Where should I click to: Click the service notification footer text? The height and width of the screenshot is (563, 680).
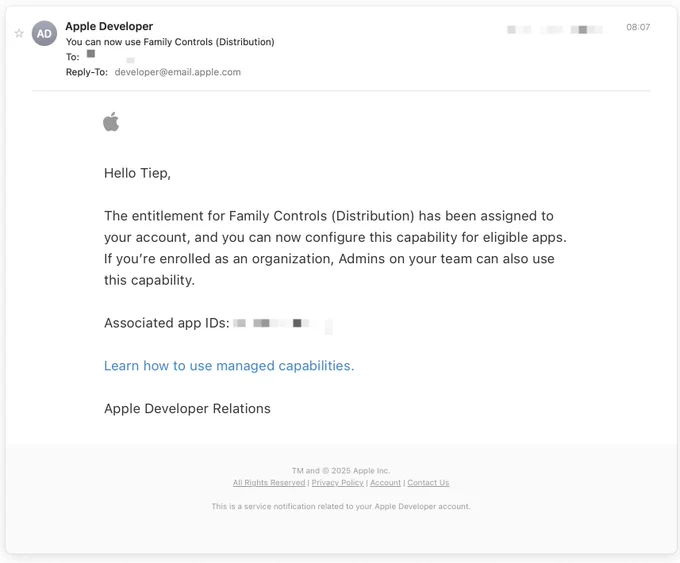[x=341, y=506]
